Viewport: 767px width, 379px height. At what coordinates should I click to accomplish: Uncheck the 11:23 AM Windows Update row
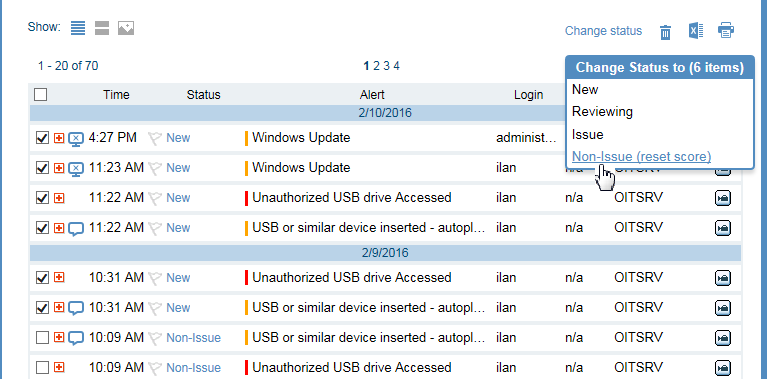click(x=43, y=168)
